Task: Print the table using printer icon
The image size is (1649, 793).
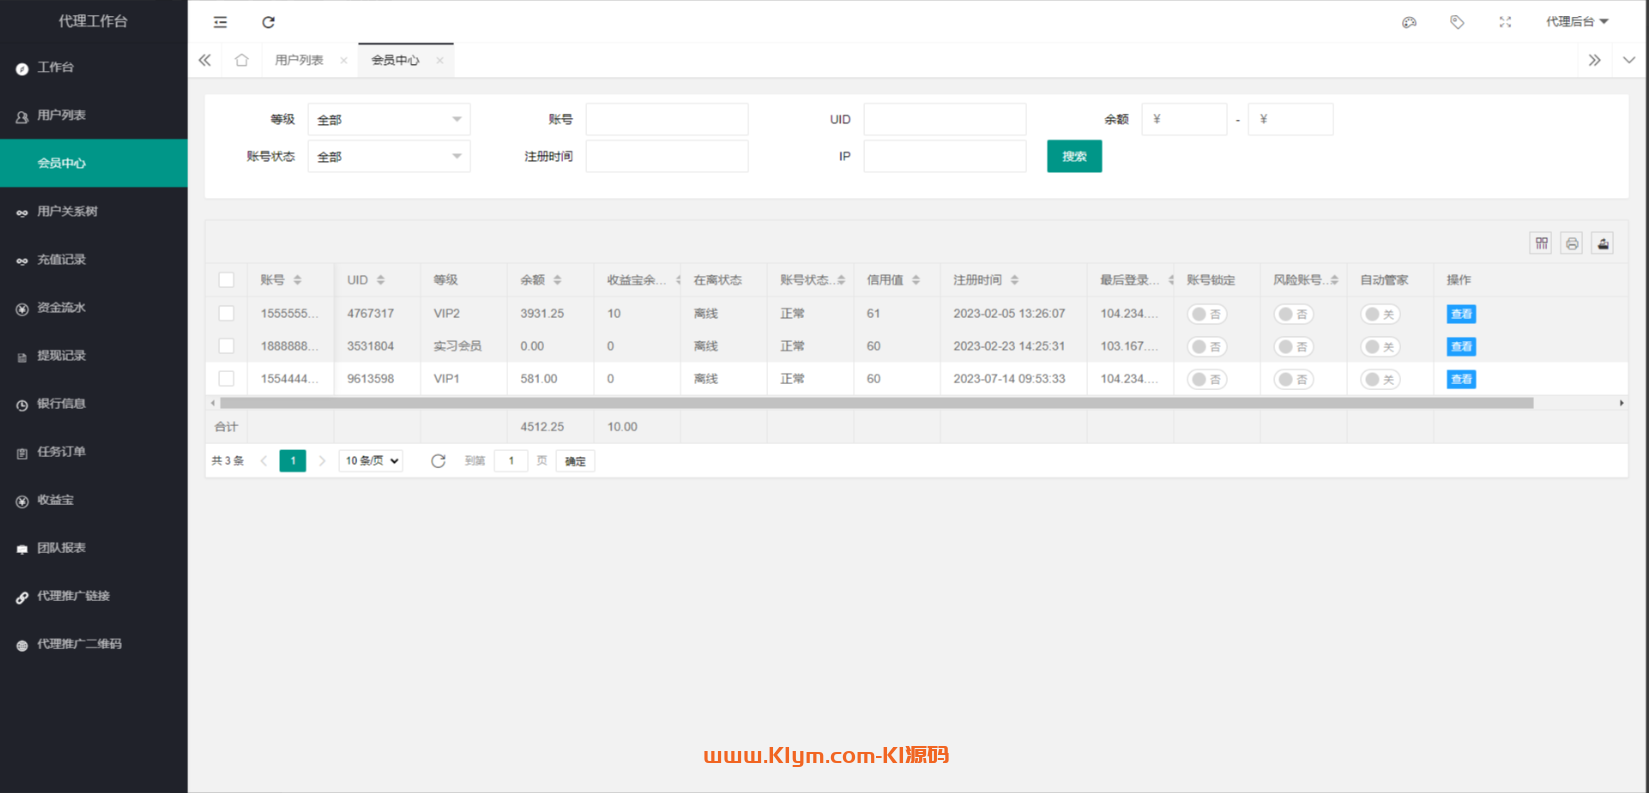Action: pyautogui.click(x=1572, y=244)
